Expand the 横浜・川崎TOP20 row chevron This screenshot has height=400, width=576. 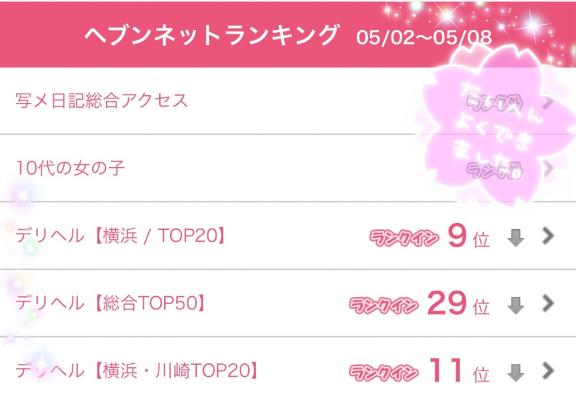click(548, 371)
